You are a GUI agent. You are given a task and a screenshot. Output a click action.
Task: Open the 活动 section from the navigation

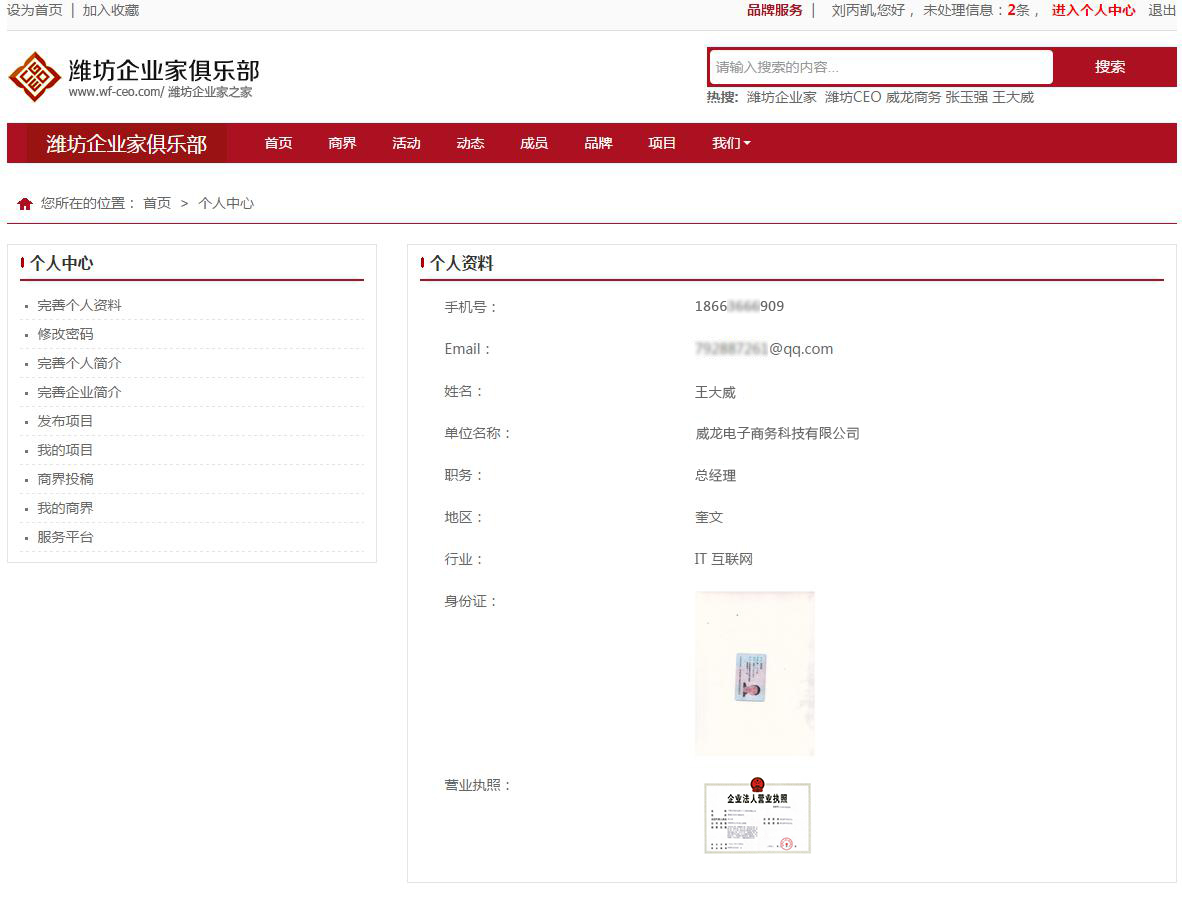click(x=405, y=143)
